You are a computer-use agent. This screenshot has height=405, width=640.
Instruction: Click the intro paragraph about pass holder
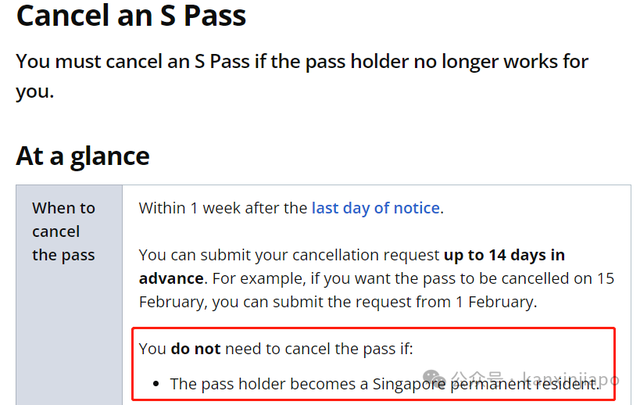tap(302, 76)
